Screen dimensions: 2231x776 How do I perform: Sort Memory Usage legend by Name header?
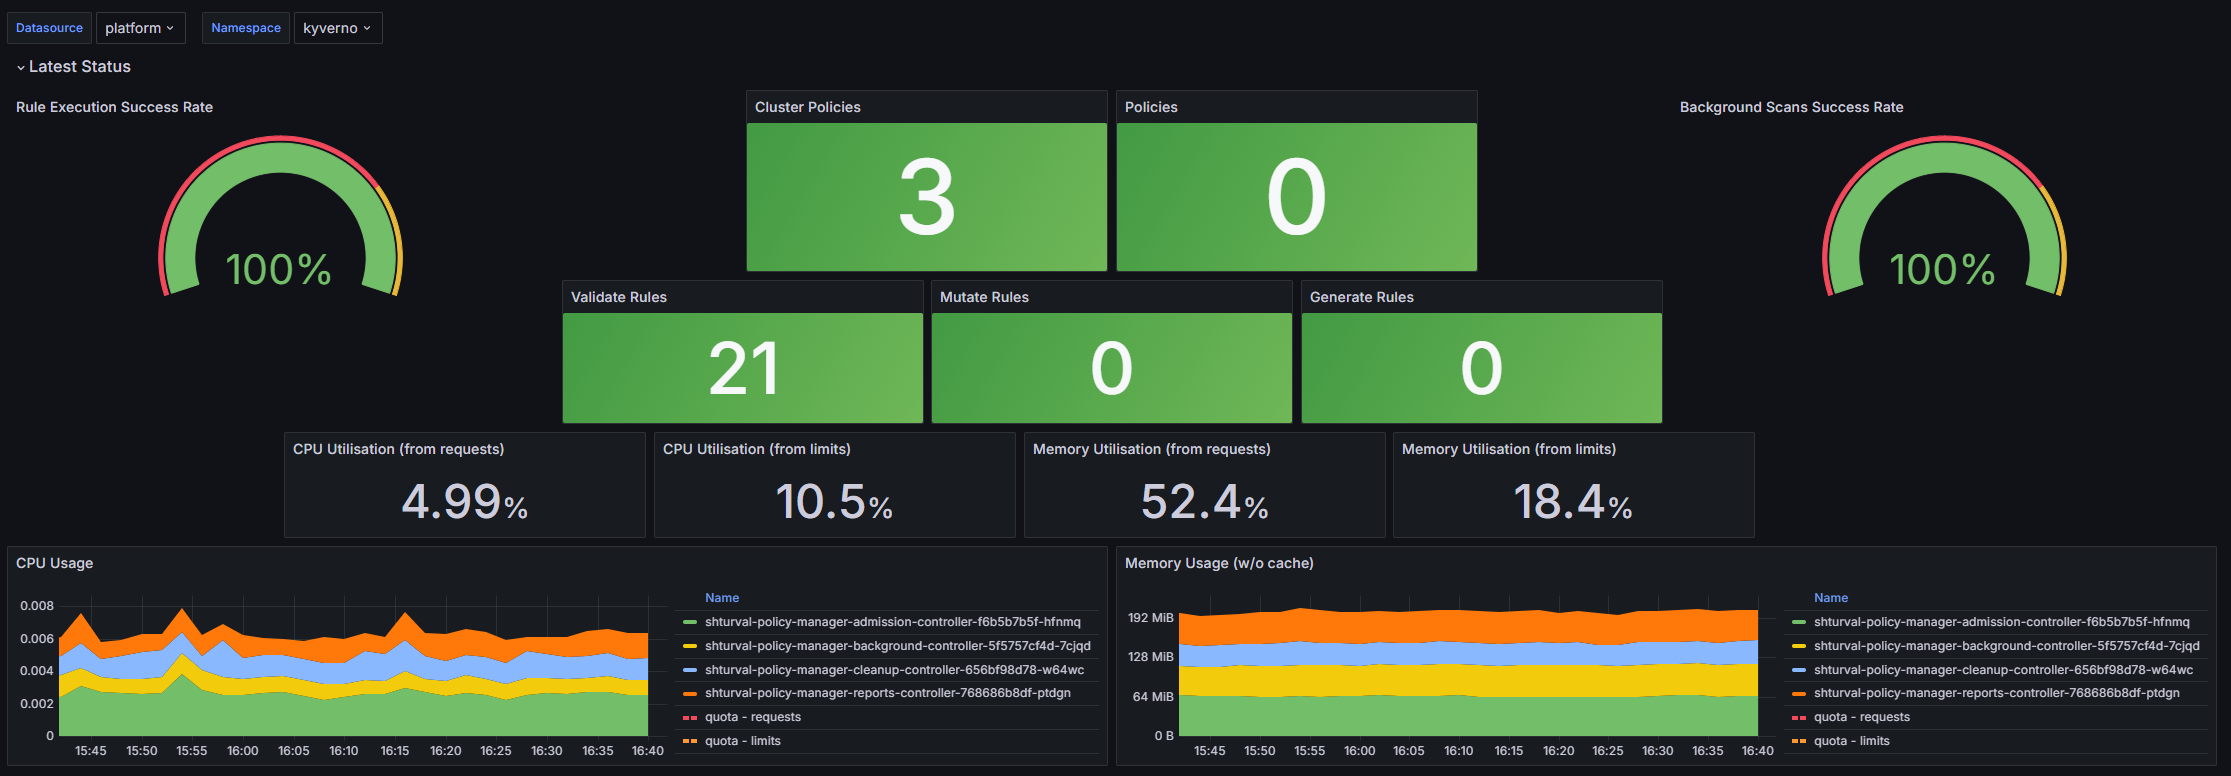click(x=1831, y=598)
